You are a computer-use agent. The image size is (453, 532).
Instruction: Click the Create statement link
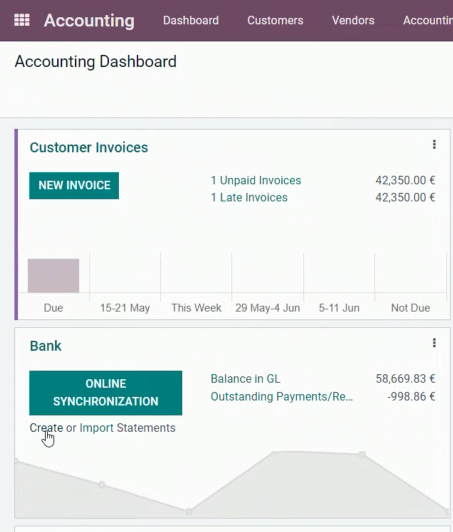[46, 428]
